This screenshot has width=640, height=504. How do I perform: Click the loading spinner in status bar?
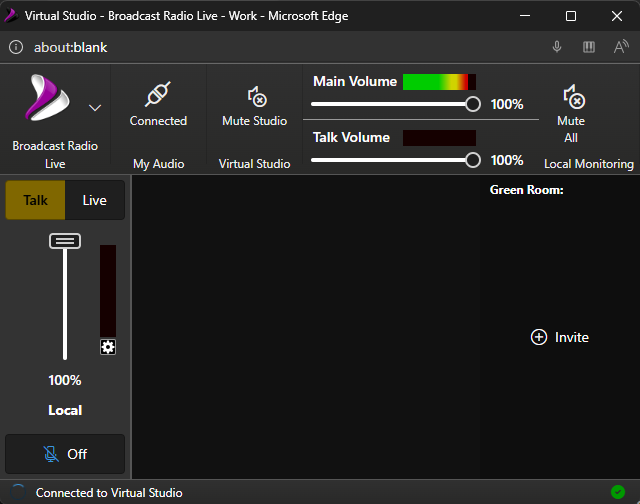click(18, 492)
